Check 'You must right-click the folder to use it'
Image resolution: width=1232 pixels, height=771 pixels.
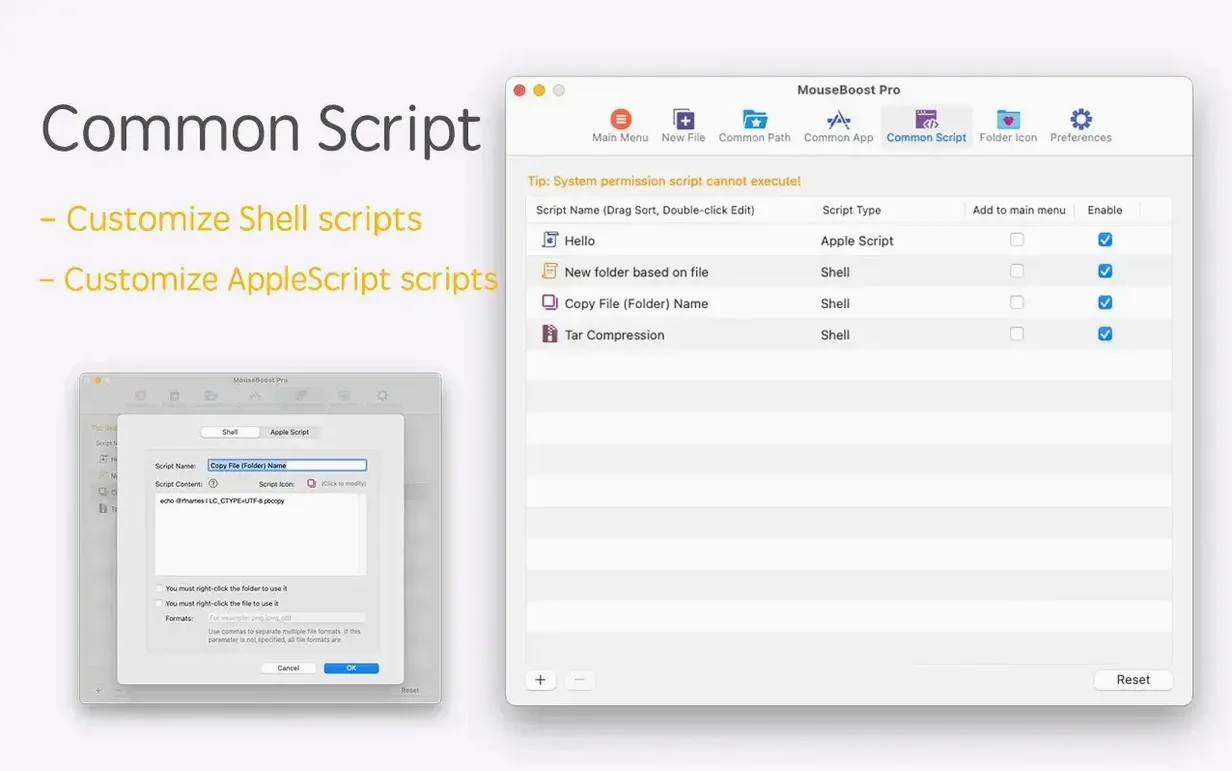(159, 589)
